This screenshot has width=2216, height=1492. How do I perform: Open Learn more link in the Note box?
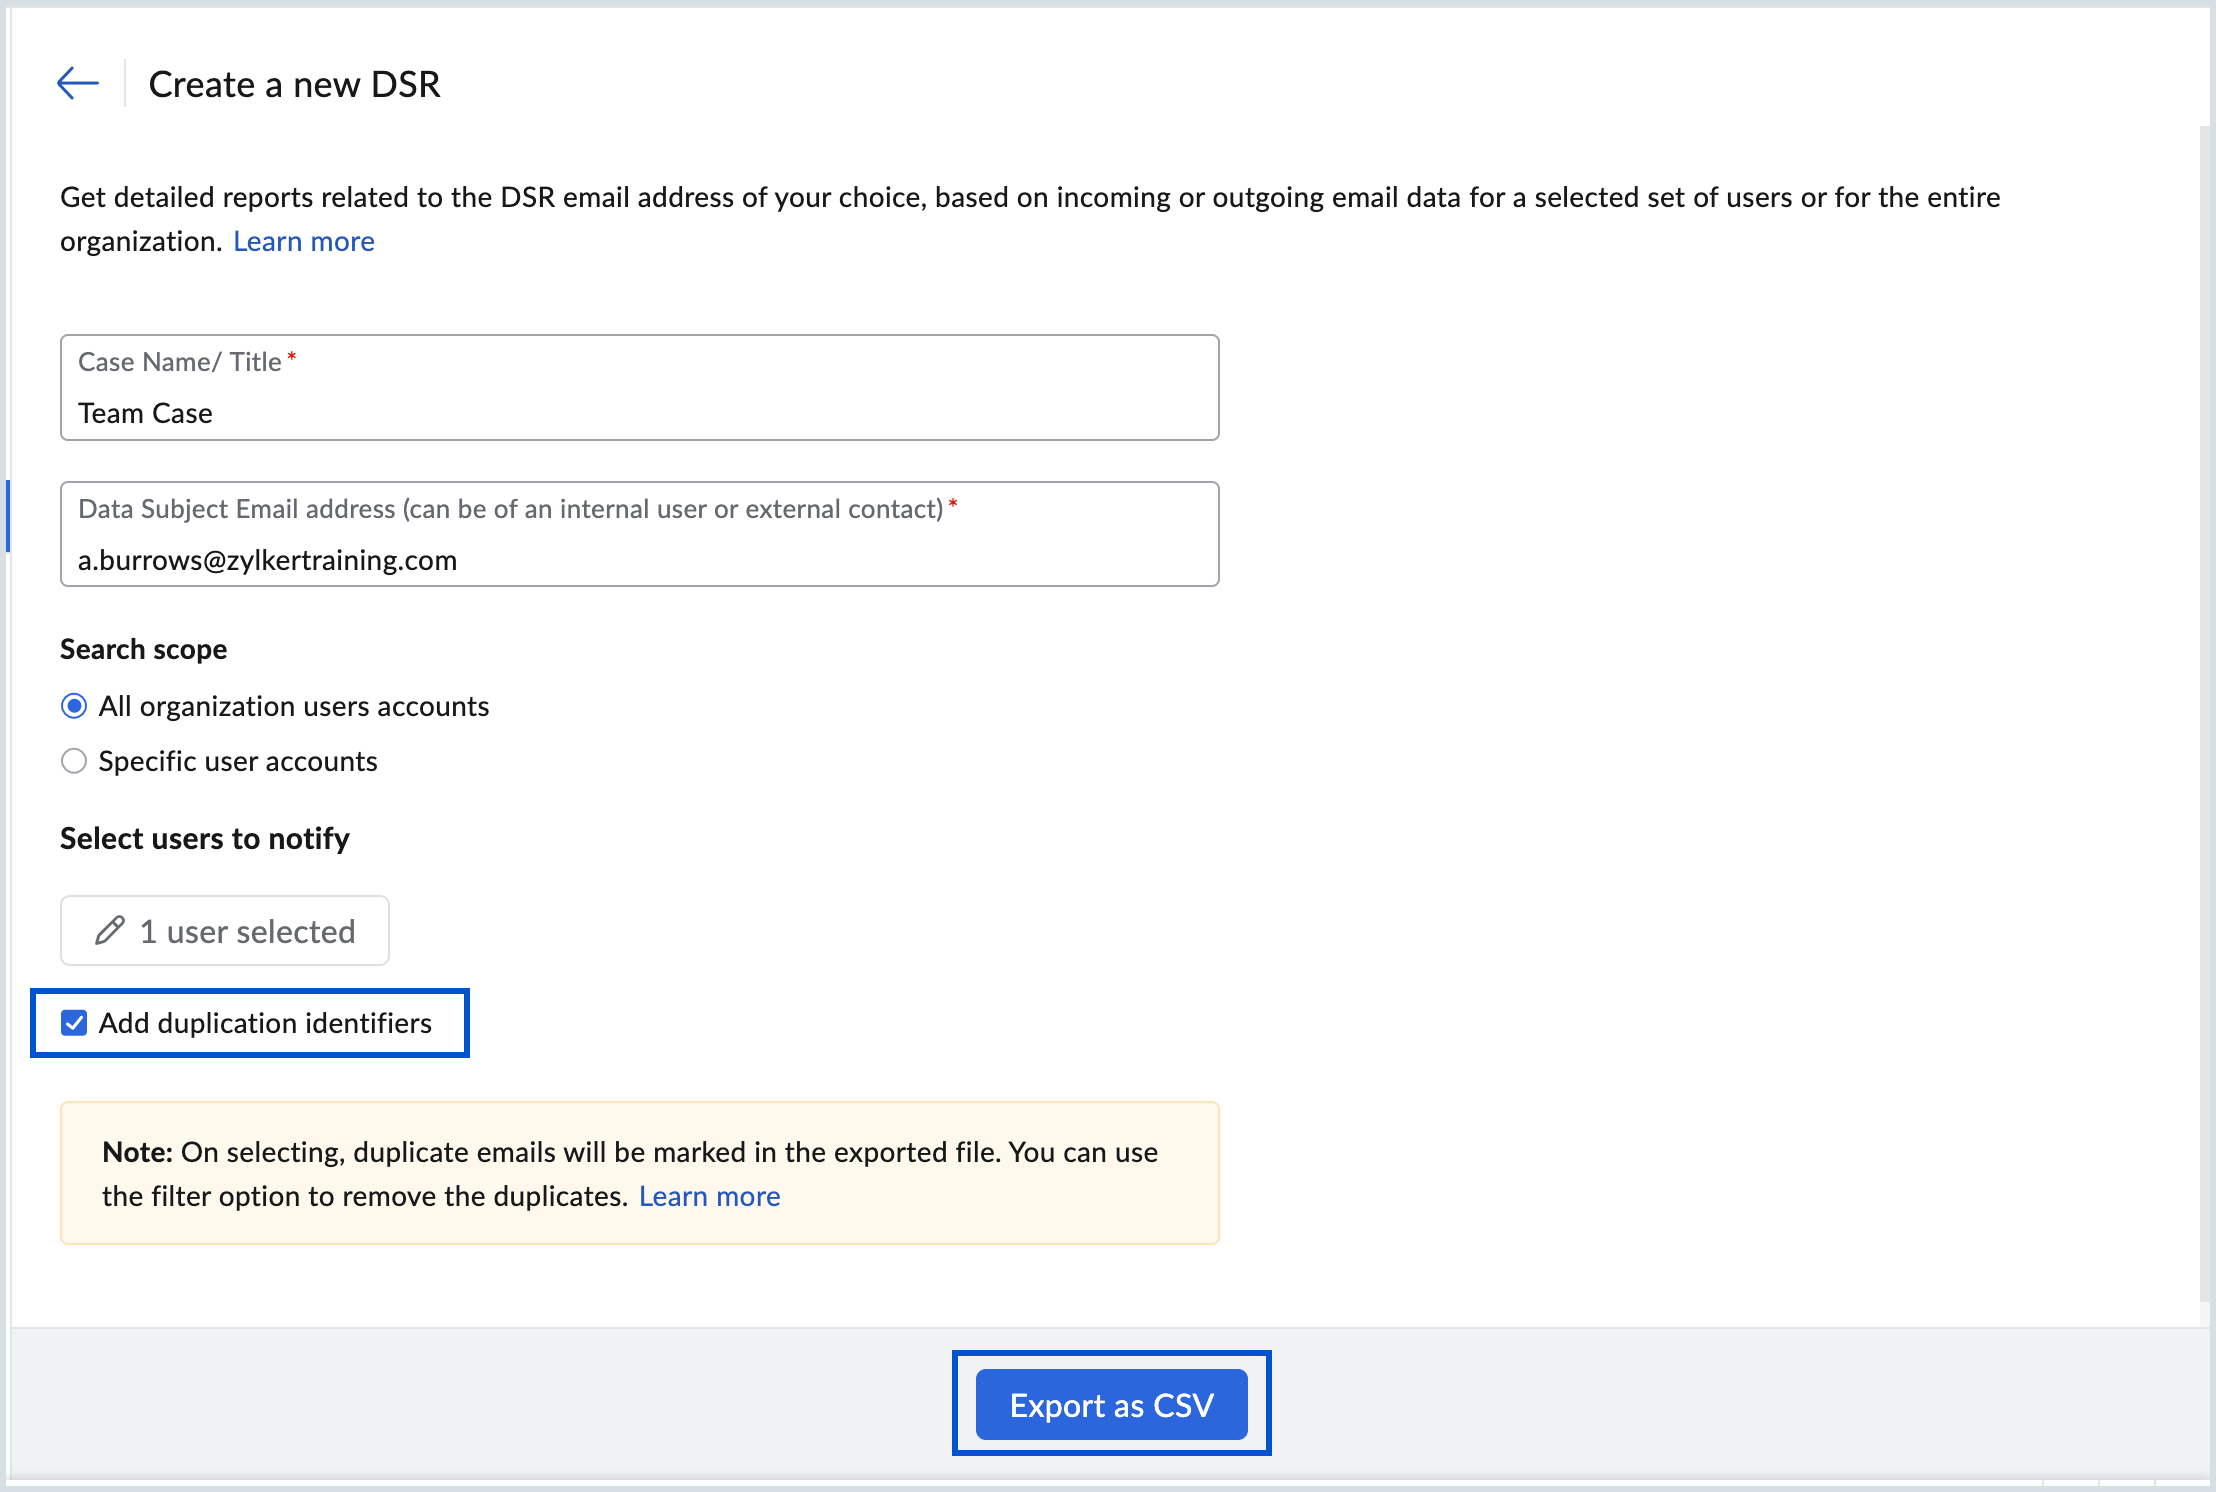[x=709, y=1196]
